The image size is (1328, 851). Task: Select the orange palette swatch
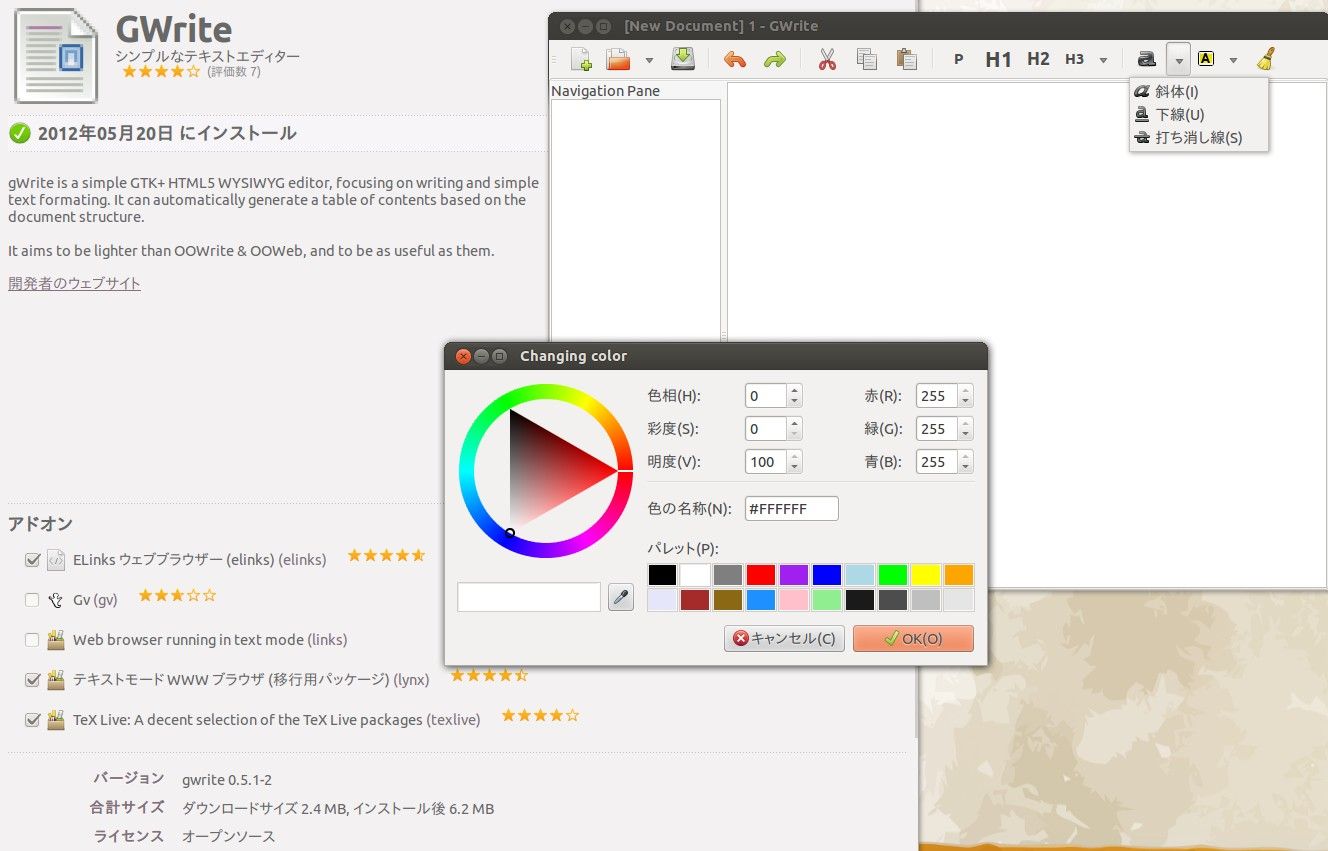959,575
